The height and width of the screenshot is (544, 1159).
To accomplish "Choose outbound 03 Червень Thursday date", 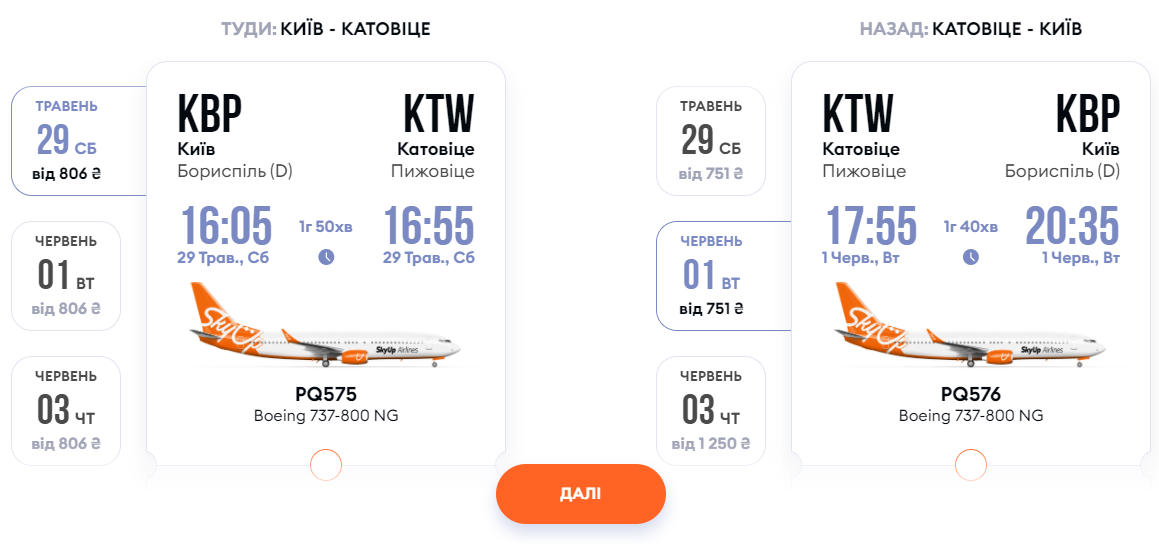I will (66, 411).
